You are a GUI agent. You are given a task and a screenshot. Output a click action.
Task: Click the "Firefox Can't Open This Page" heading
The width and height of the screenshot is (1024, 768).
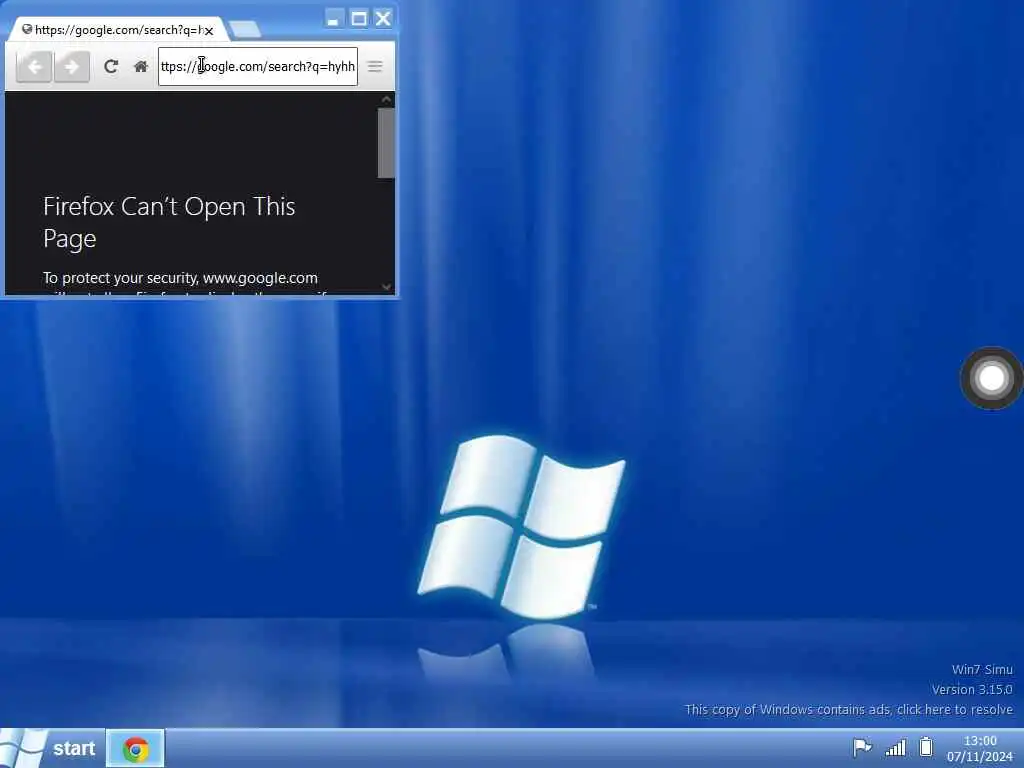[169, 222]
